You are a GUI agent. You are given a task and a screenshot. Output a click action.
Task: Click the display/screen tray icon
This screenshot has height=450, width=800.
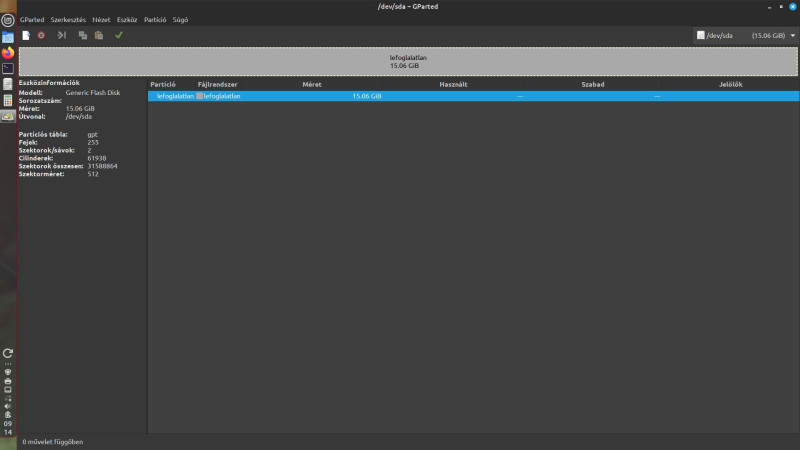point(8,390)
